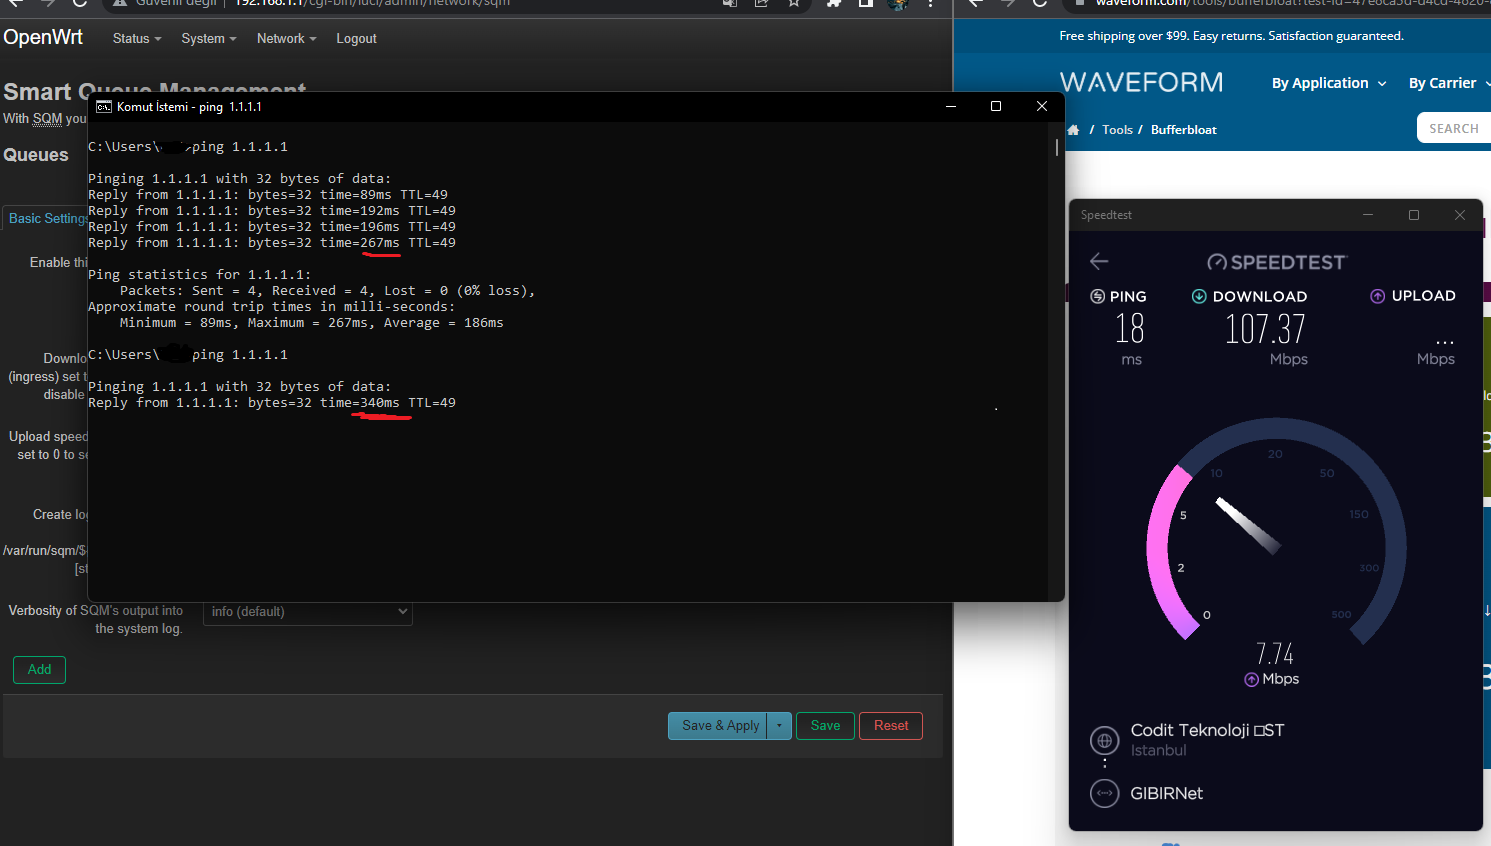Screen dimensions: 1491x846
Task: Select the DOWNLOAD arrow icon in Speedtest
Action: click(x=1199, y=296)
